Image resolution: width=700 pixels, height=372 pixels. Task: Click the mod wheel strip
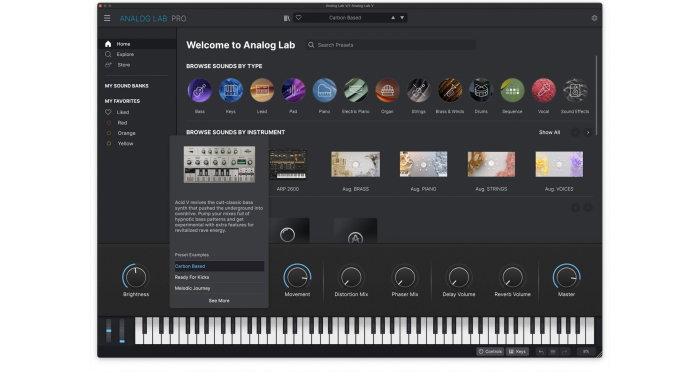click(x=122, y=330)
